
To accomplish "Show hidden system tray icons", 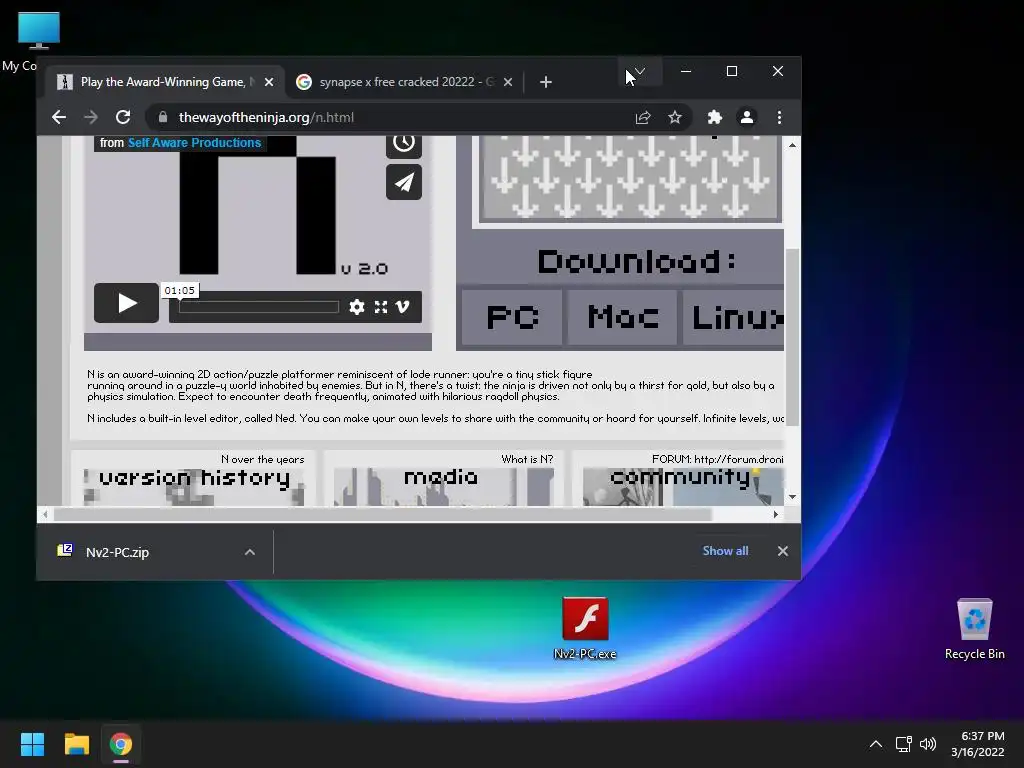I will [876, 744].
